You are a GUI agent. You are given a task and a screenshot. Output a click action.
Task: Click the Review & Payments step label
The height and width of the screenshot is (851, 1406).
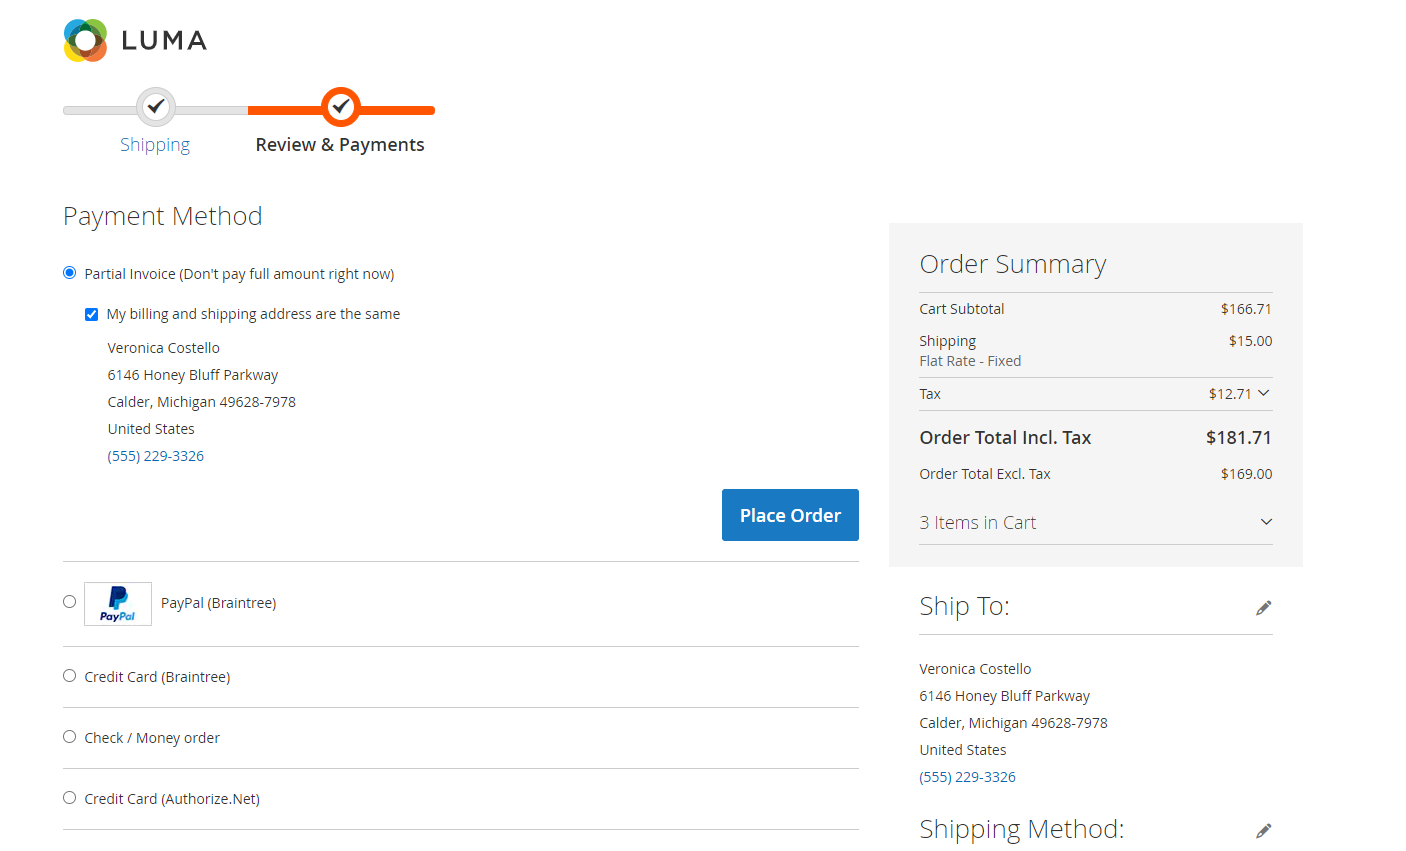coord(340,145)
